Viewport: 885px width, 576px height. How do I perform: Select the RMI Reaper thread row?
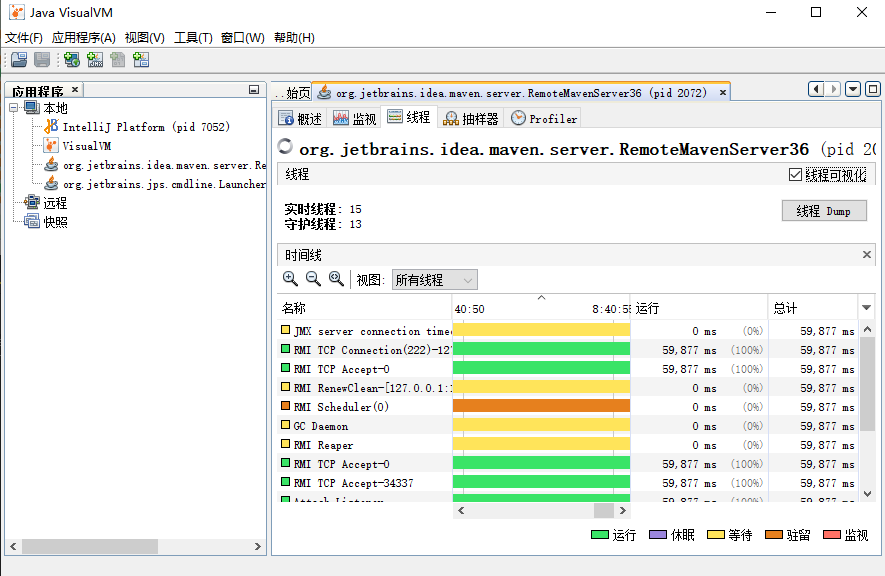[x=567, y=445]
